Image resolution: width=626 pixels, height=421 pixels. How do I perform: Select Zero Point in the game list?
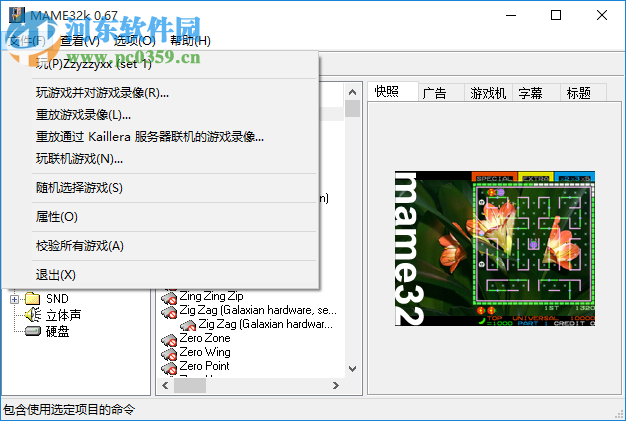tap(204, 366)
